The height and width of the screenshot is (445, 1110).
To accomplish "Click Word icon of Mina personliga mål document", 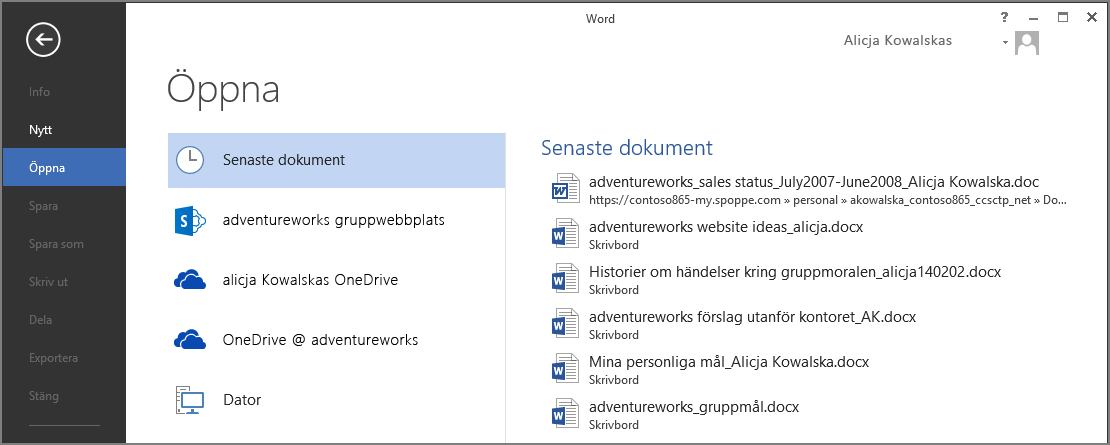I will click(x=565, y=369).
